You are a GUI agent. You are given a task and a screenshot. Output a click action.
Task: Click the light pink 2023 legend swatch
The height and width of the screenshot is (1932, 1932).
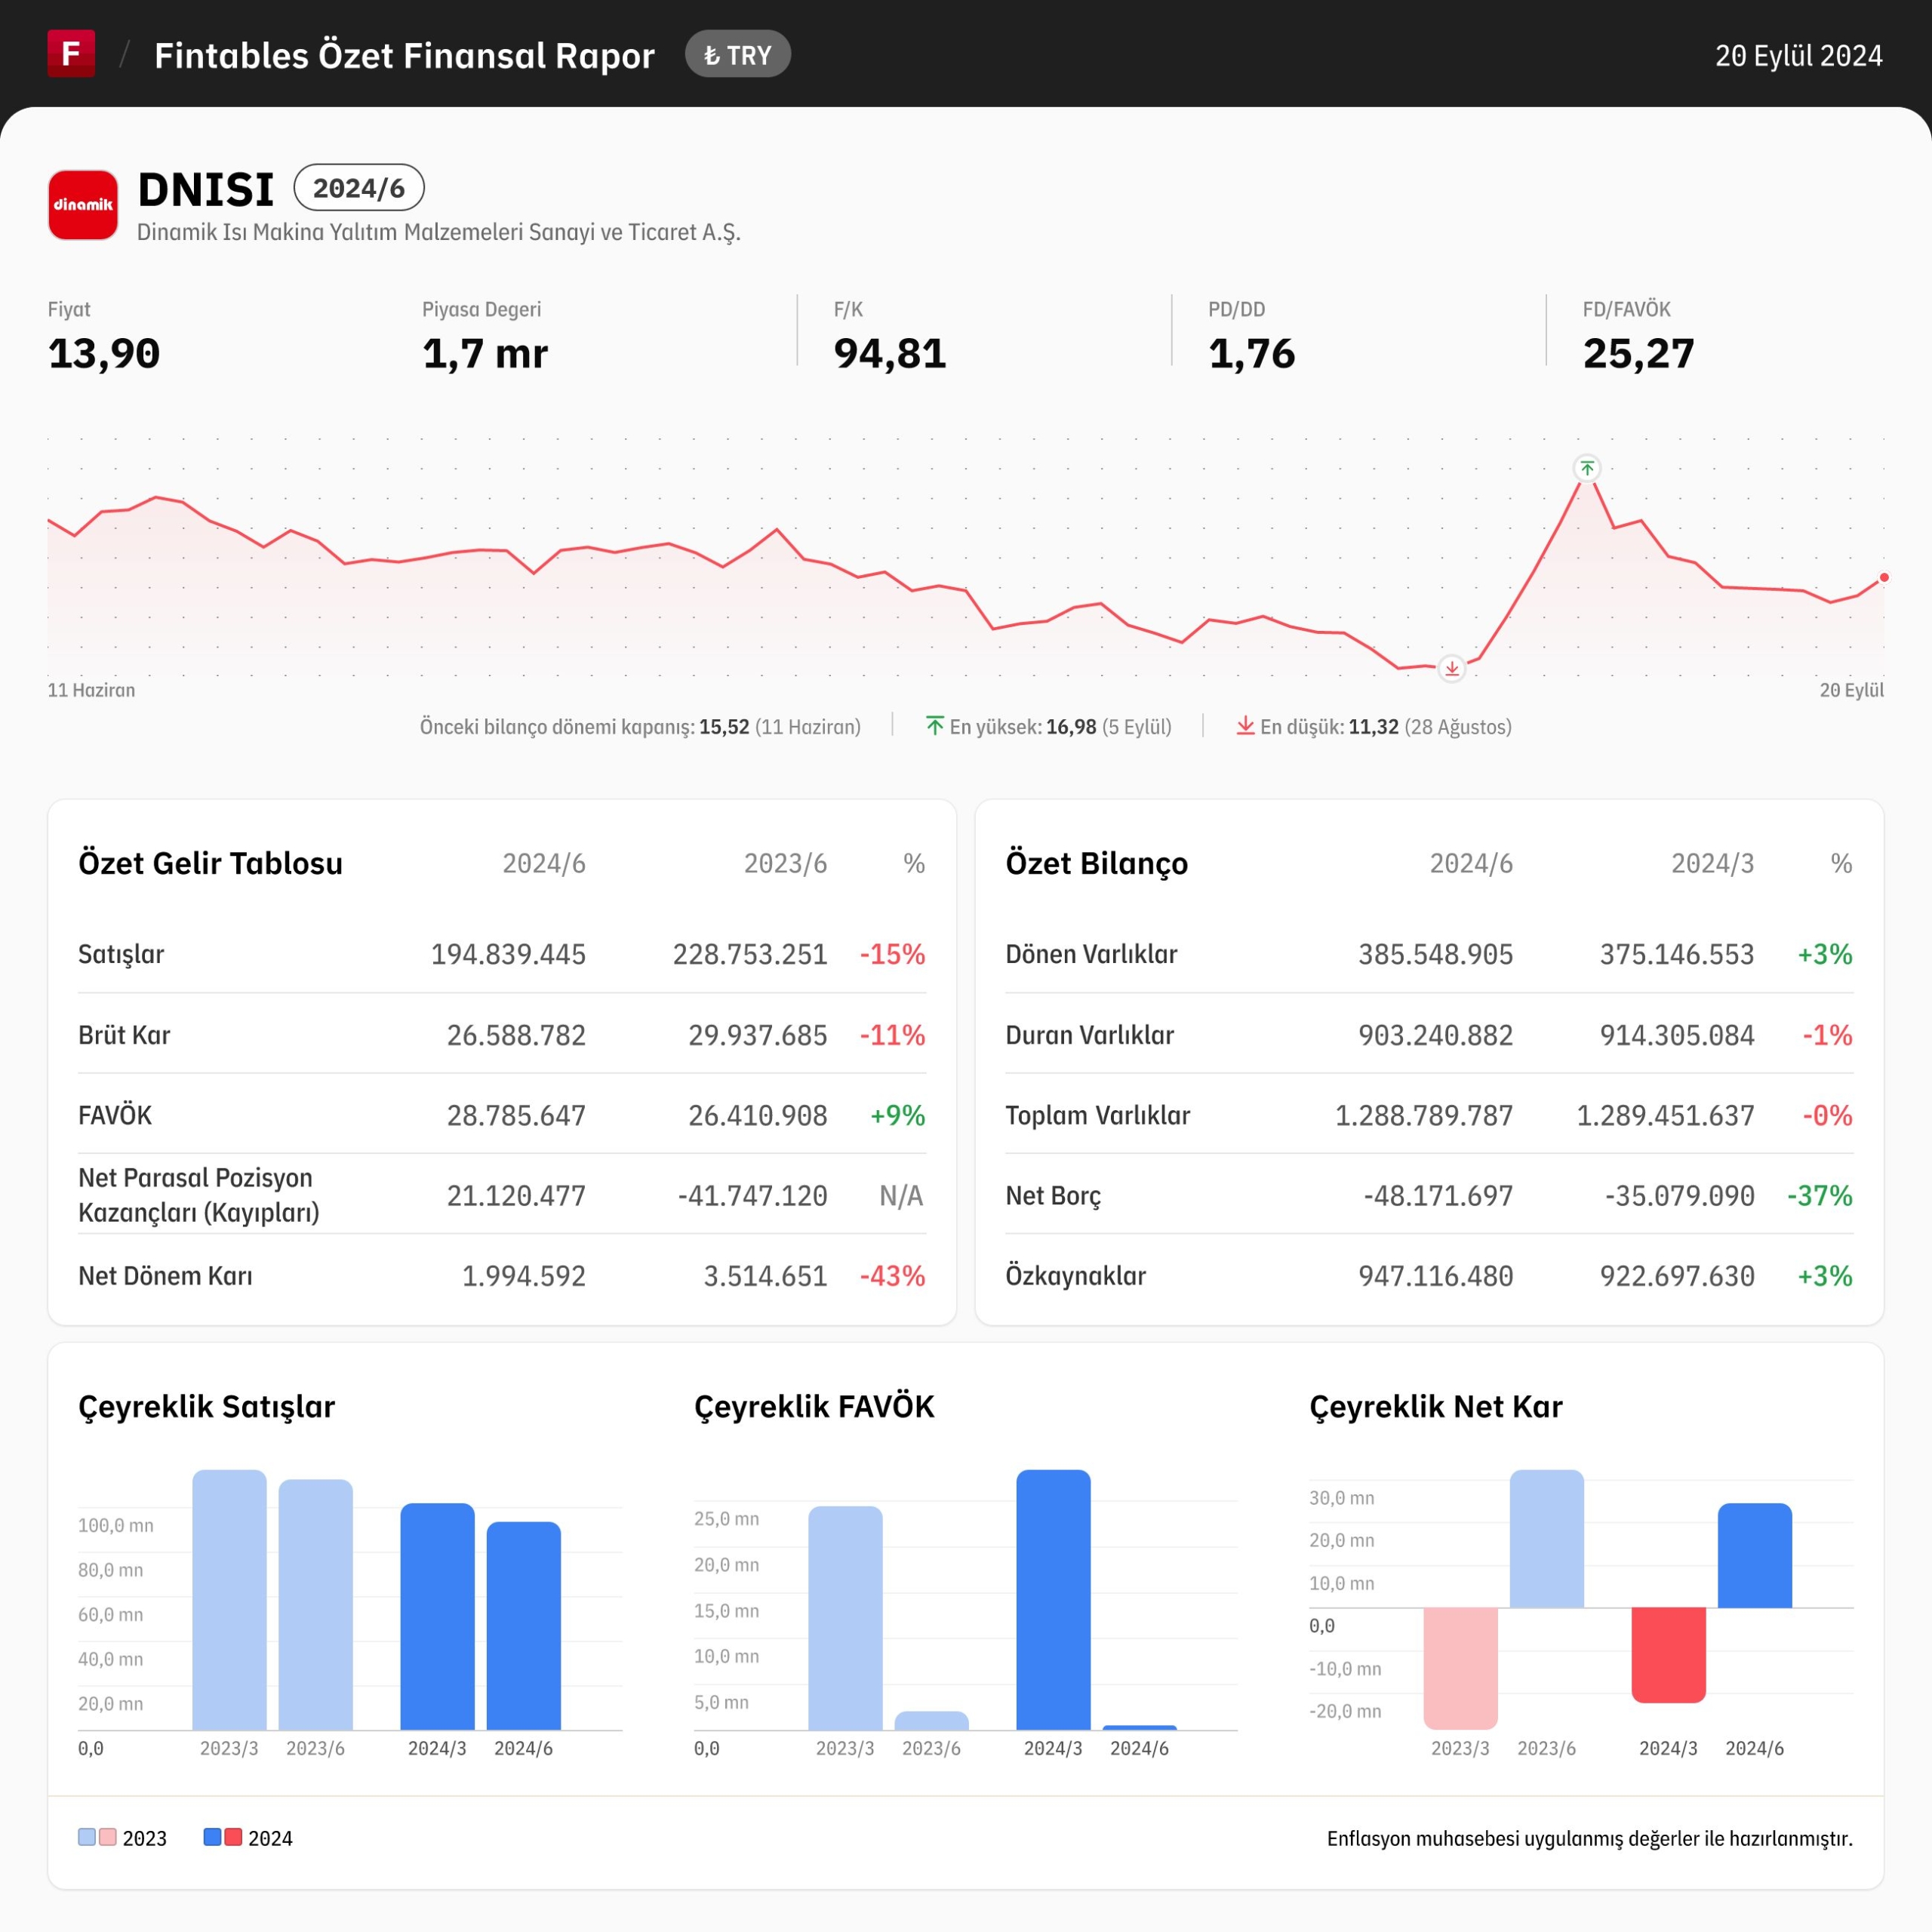(108, 1837)
